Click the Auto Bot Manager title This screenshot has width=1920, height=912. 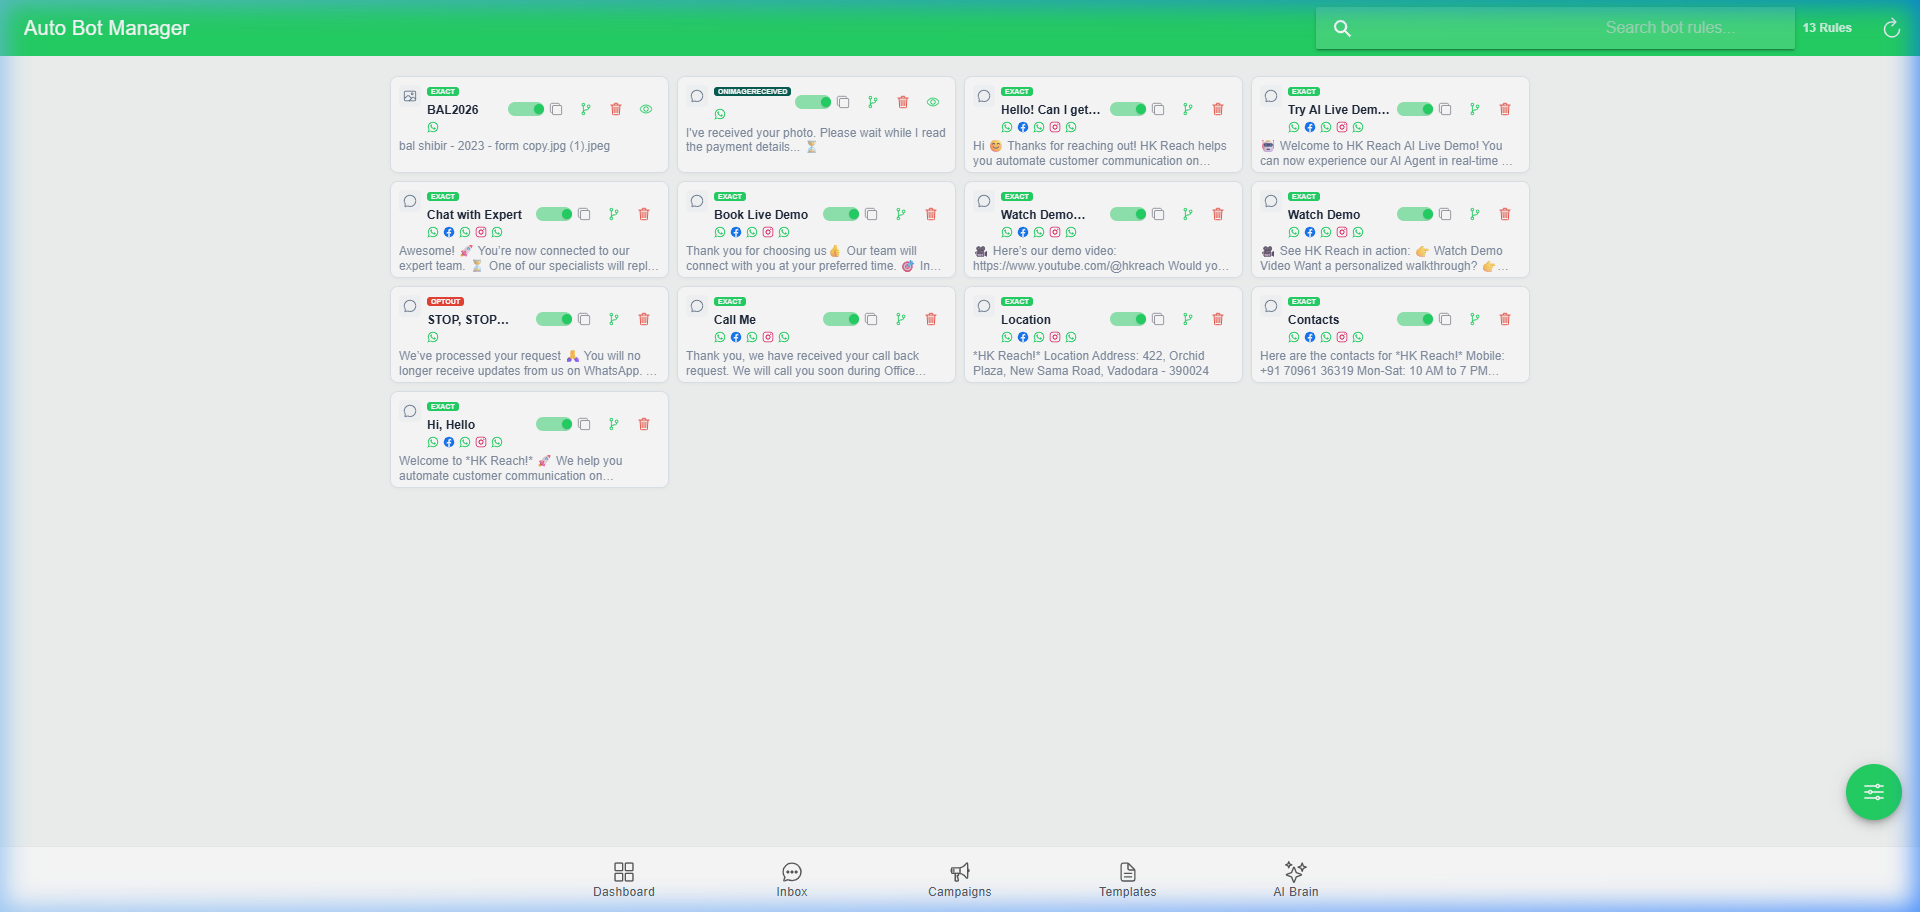(106, 28)
